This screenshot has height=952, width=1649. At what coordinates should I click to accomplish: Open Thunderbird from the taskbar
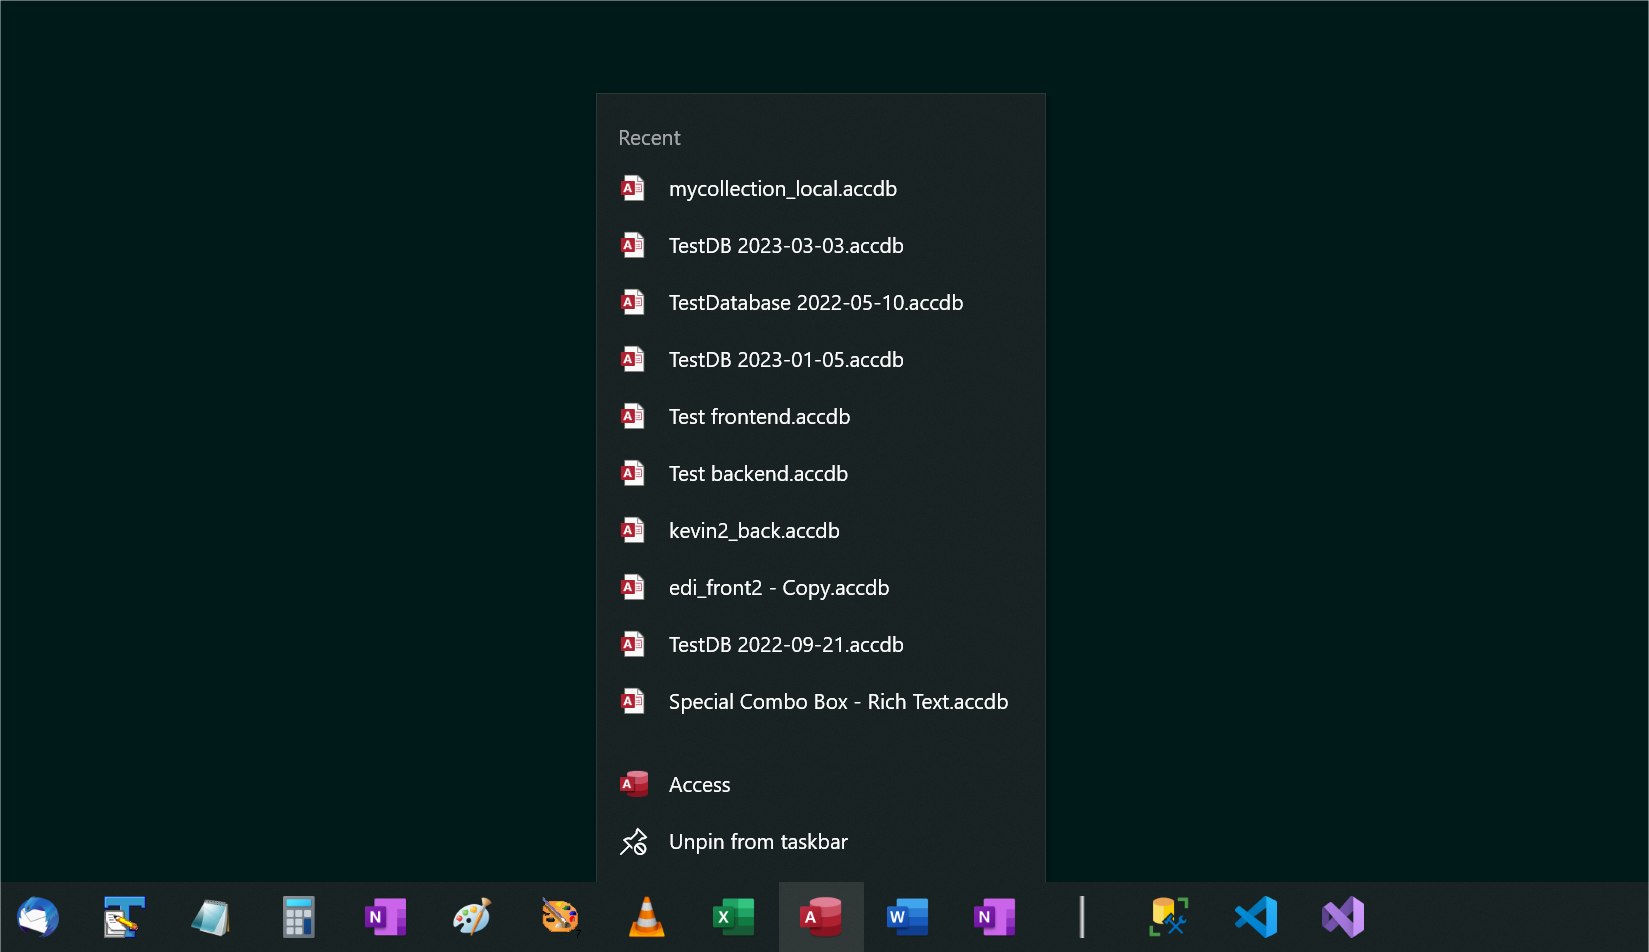[x=38, y=916]
